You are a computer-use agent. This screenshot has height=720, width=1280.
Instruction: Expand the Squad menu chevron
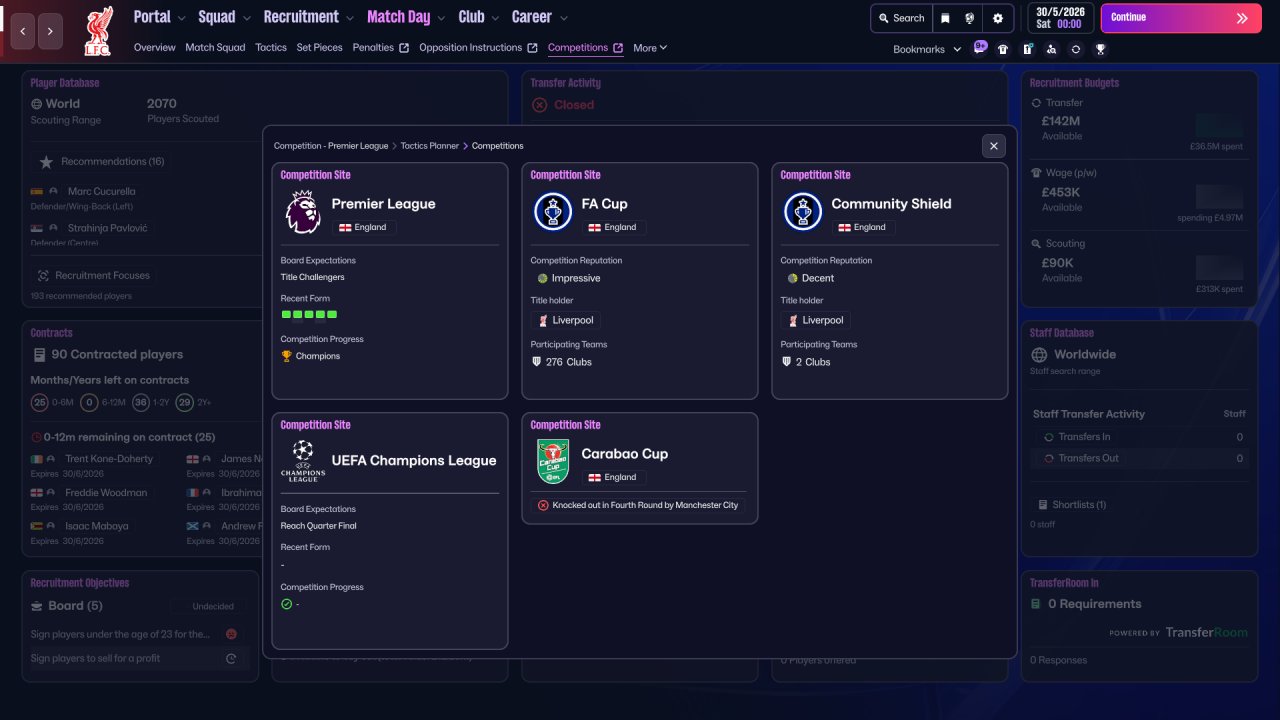click(x=246, y=18)
